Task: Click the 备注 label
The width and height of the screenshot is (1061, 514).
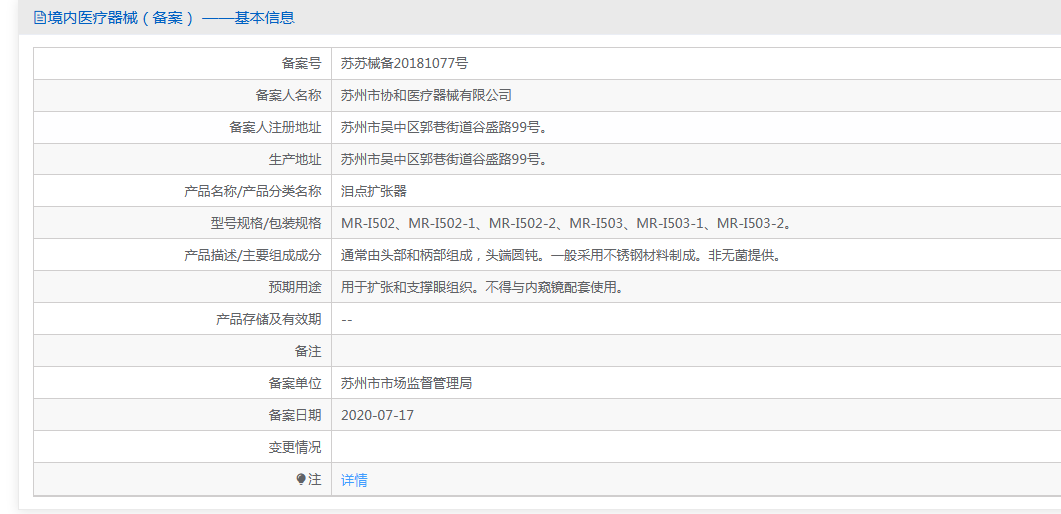Action: [308, 352]
